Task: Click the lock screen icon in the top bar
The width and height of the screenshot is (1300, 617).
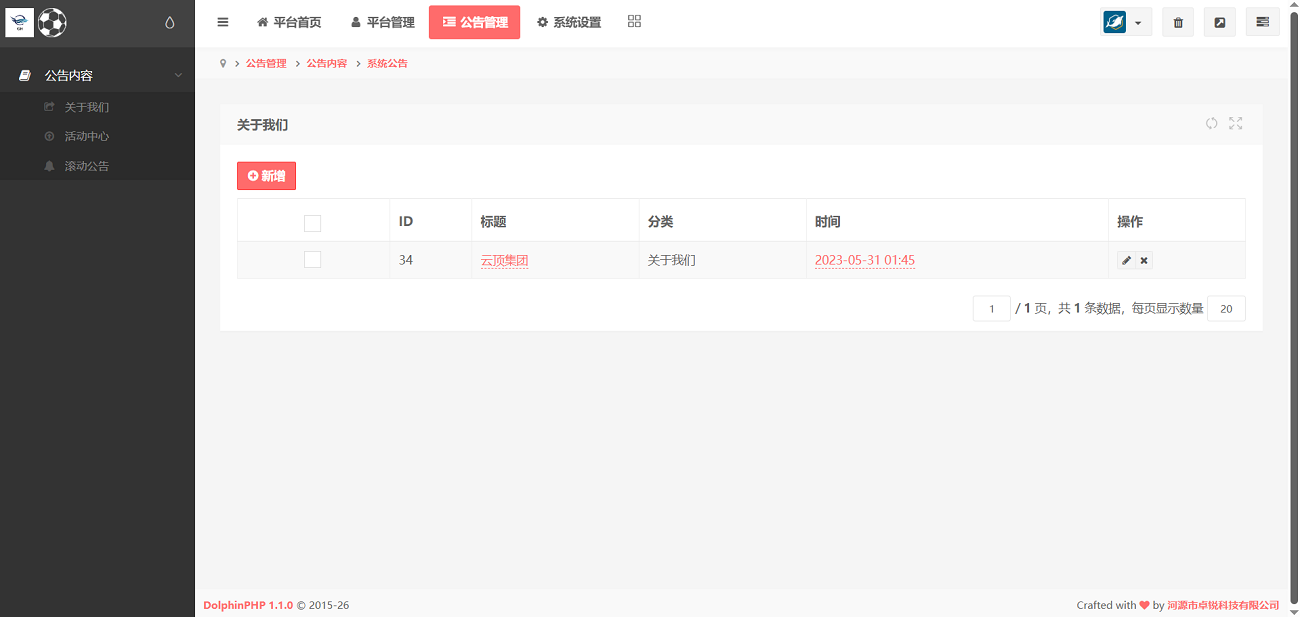Action: [1219, 21]
